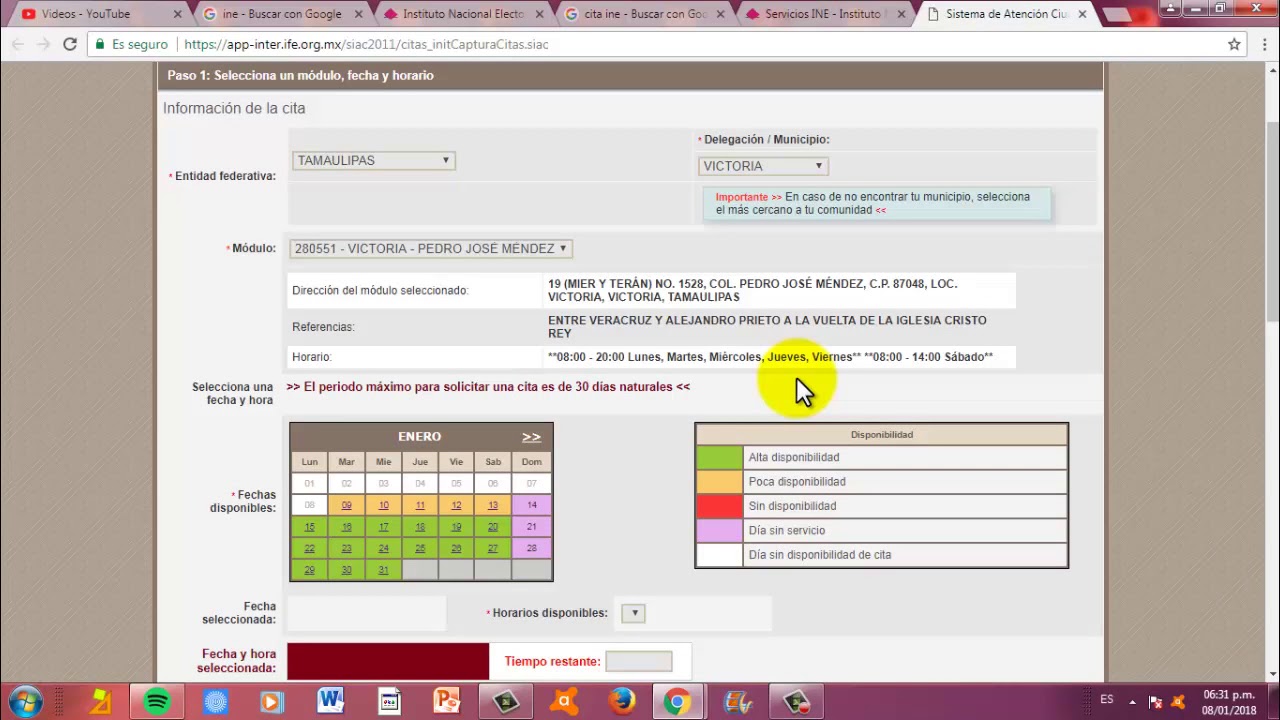Select January 12 in the calendar

click(456, 505)
